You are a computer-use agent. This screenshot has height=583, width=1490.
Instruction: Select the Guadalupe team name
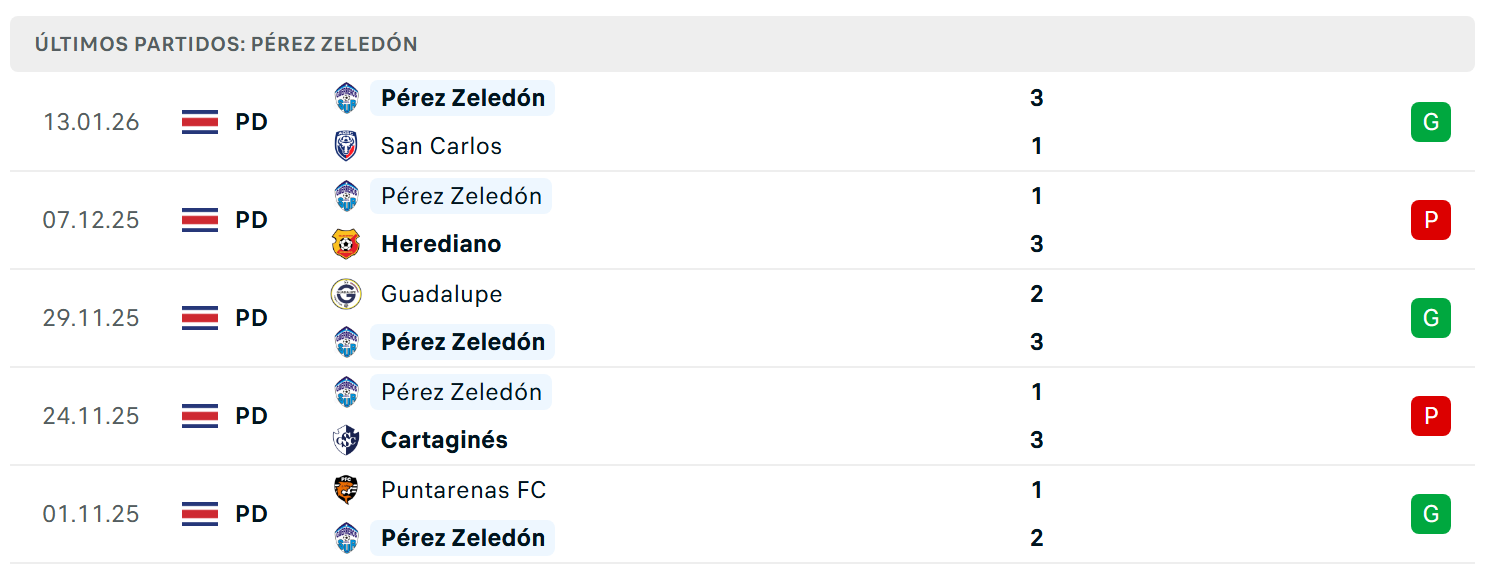(x=441, y=294)
